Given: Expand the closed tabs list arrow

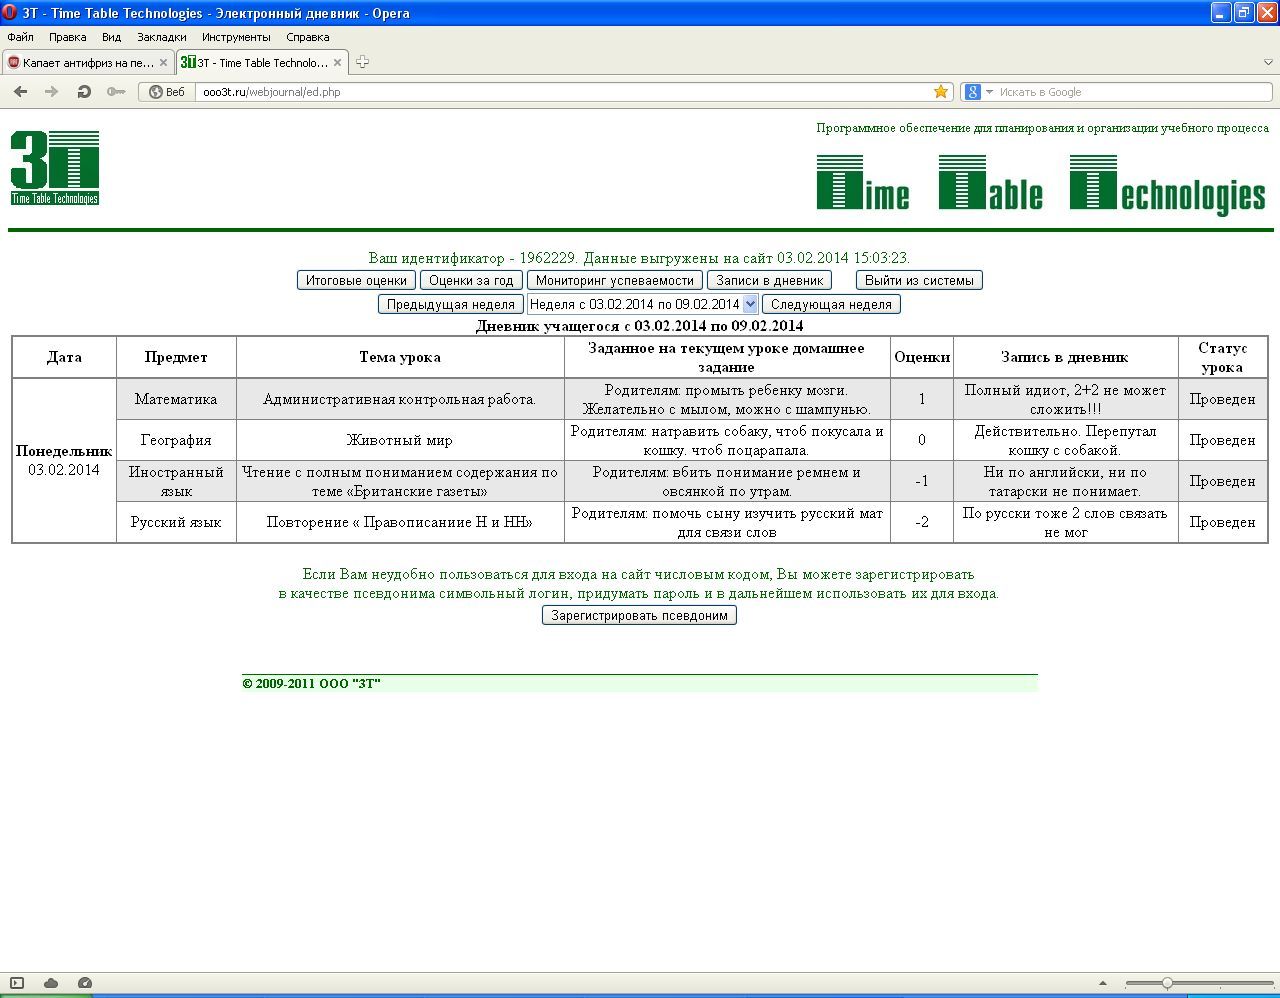Looking at the screenshot, I should (x=1268, y=62).
